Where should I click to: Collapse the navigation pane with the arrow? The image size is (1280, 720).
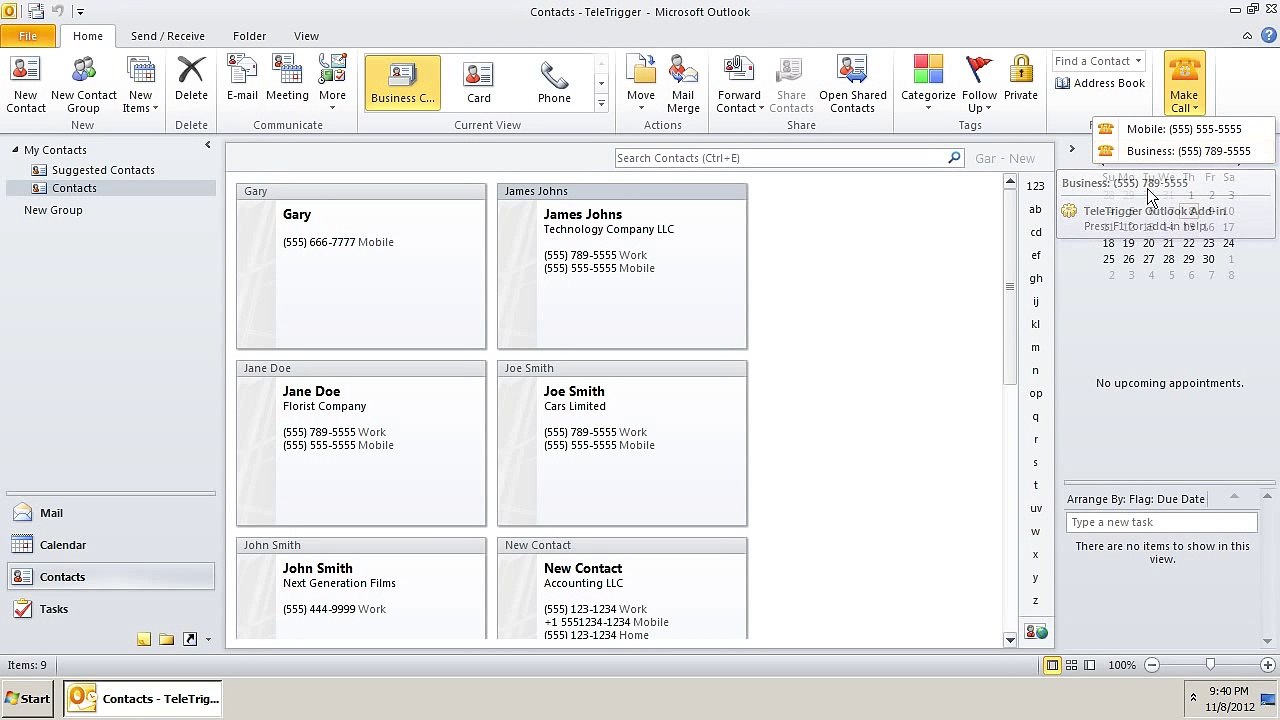208,146
